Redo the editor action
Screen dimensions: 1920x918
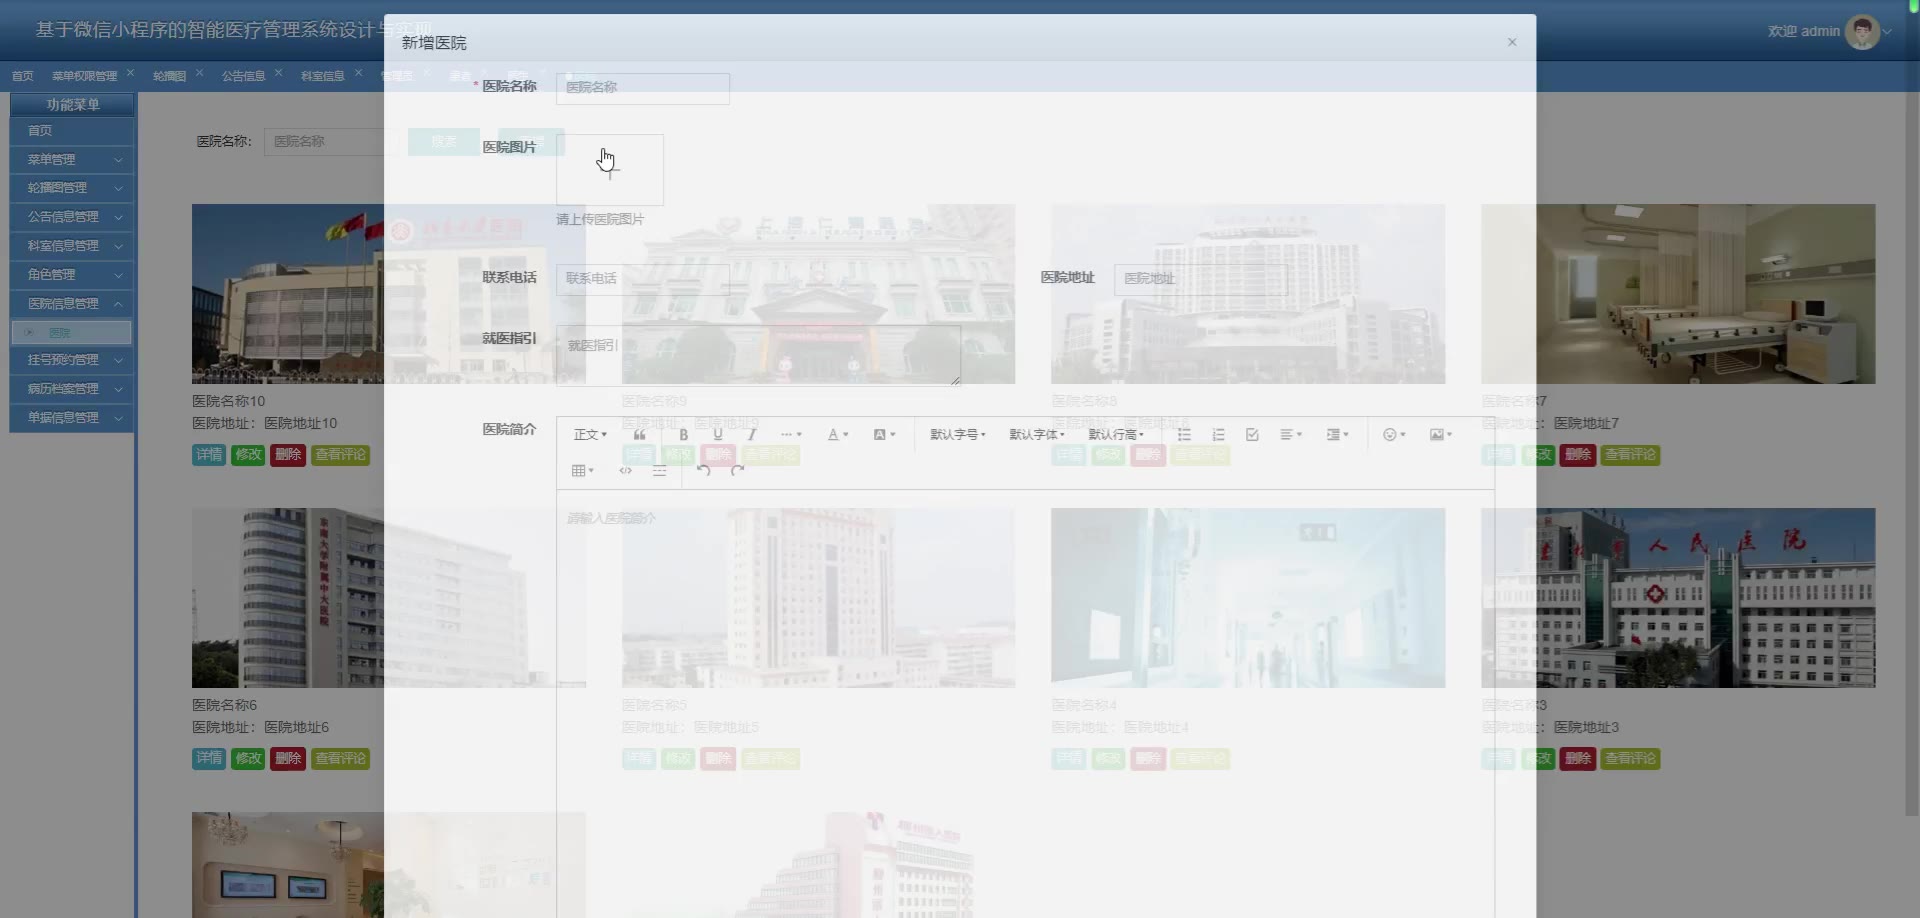point(738,471)
